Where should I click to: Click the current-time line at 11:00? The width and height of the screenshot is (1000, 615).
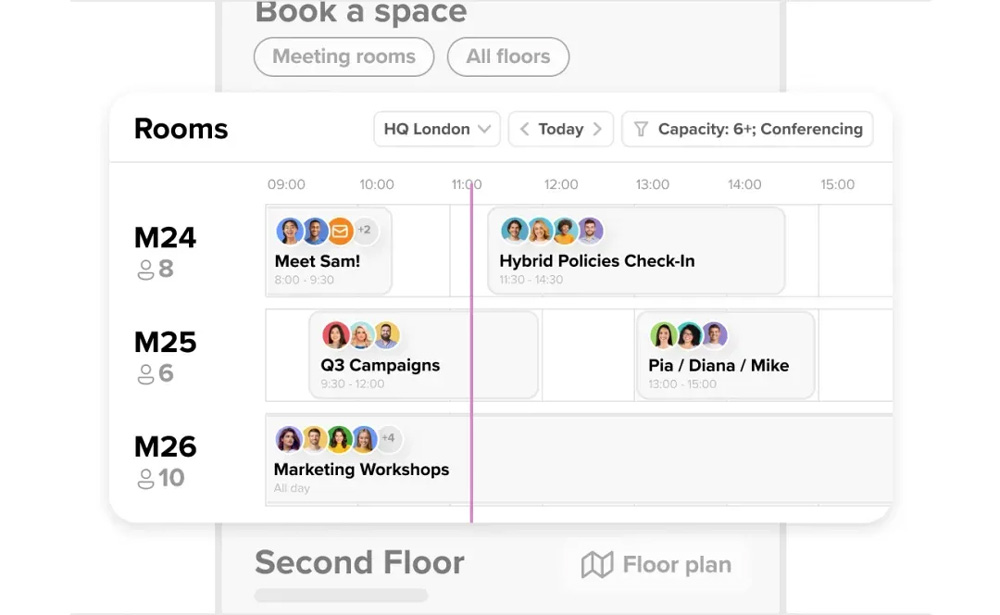click(471, 351)
